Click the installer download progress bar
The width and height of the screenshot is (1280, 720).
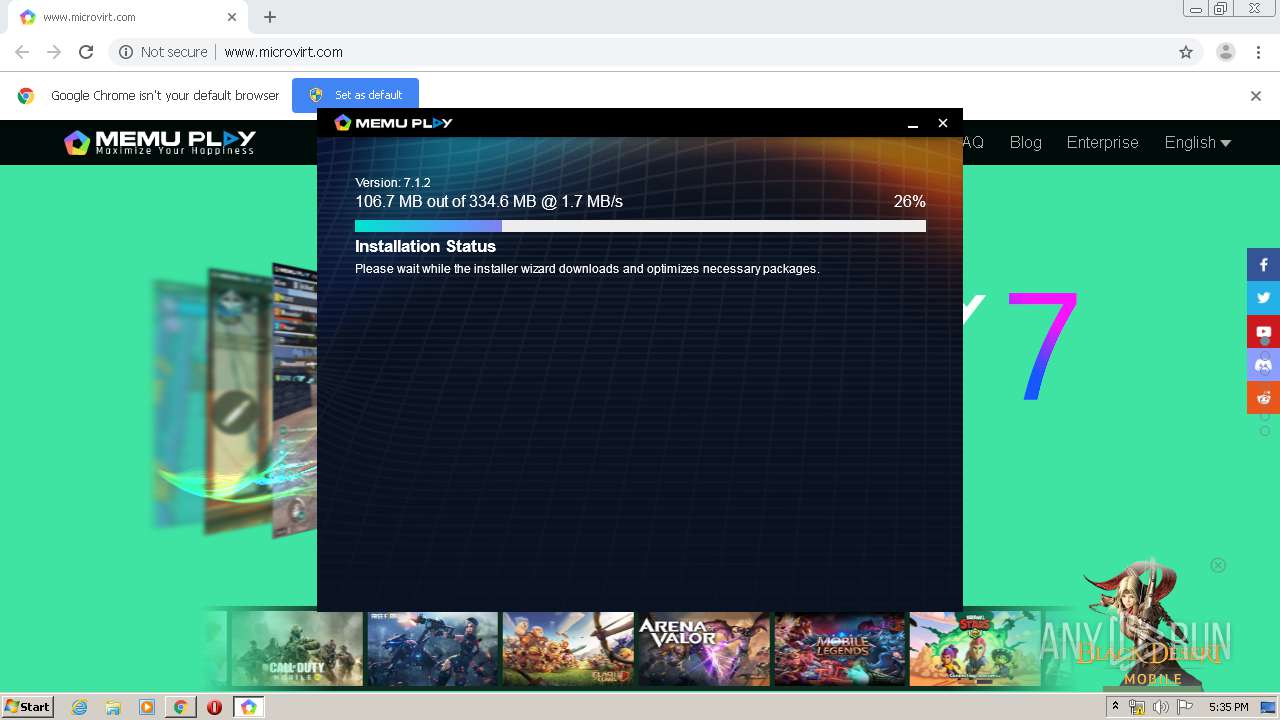click(640, 226)
